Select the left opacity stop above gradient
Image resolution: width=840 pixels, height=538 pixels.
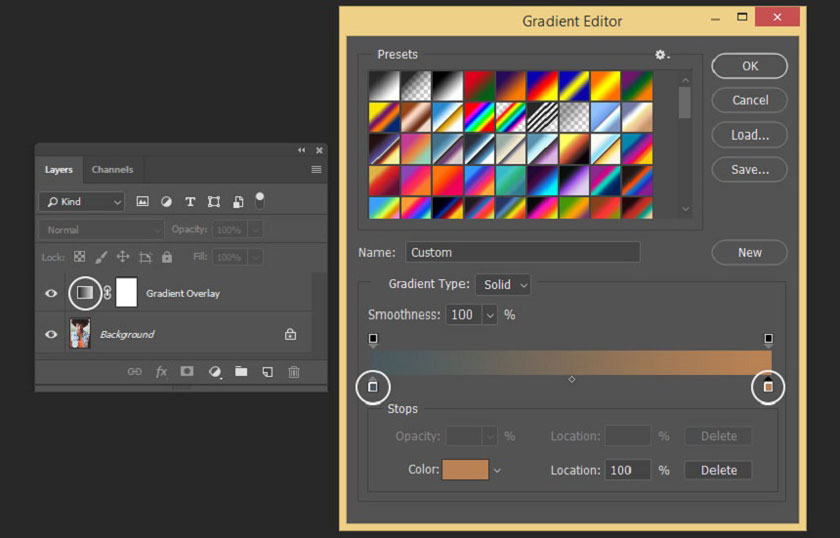[x=373, y=339]
